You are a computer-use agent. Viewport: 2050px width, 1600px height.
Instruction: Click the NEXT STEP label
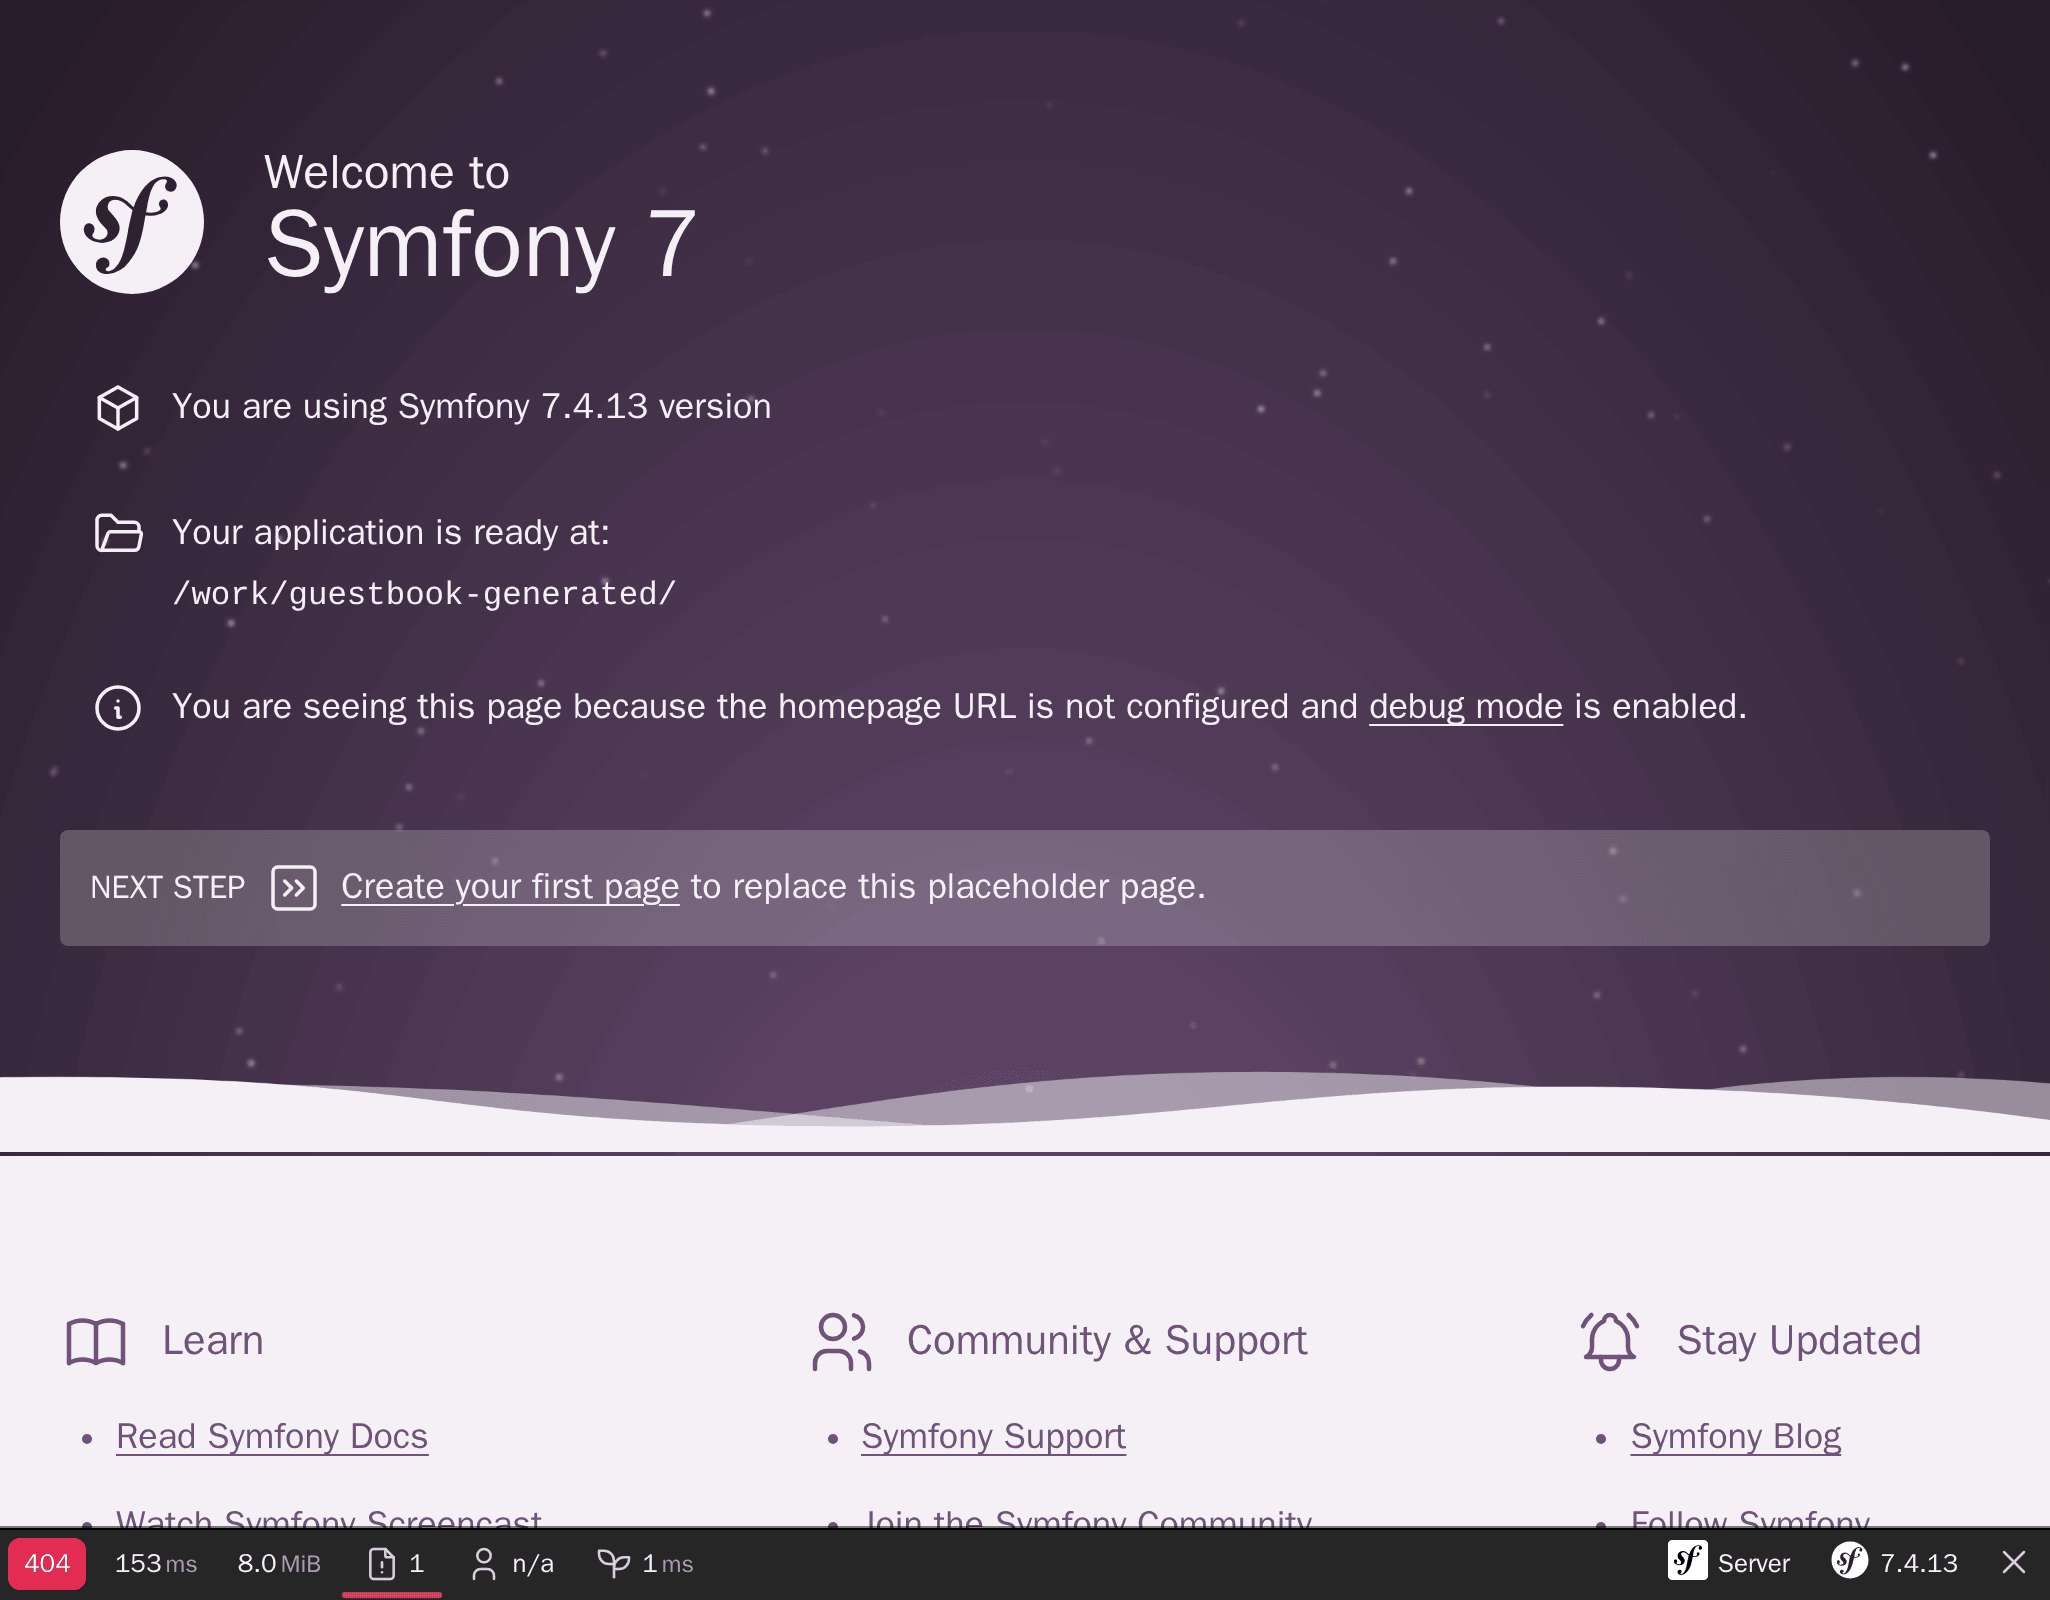point(168,888)
